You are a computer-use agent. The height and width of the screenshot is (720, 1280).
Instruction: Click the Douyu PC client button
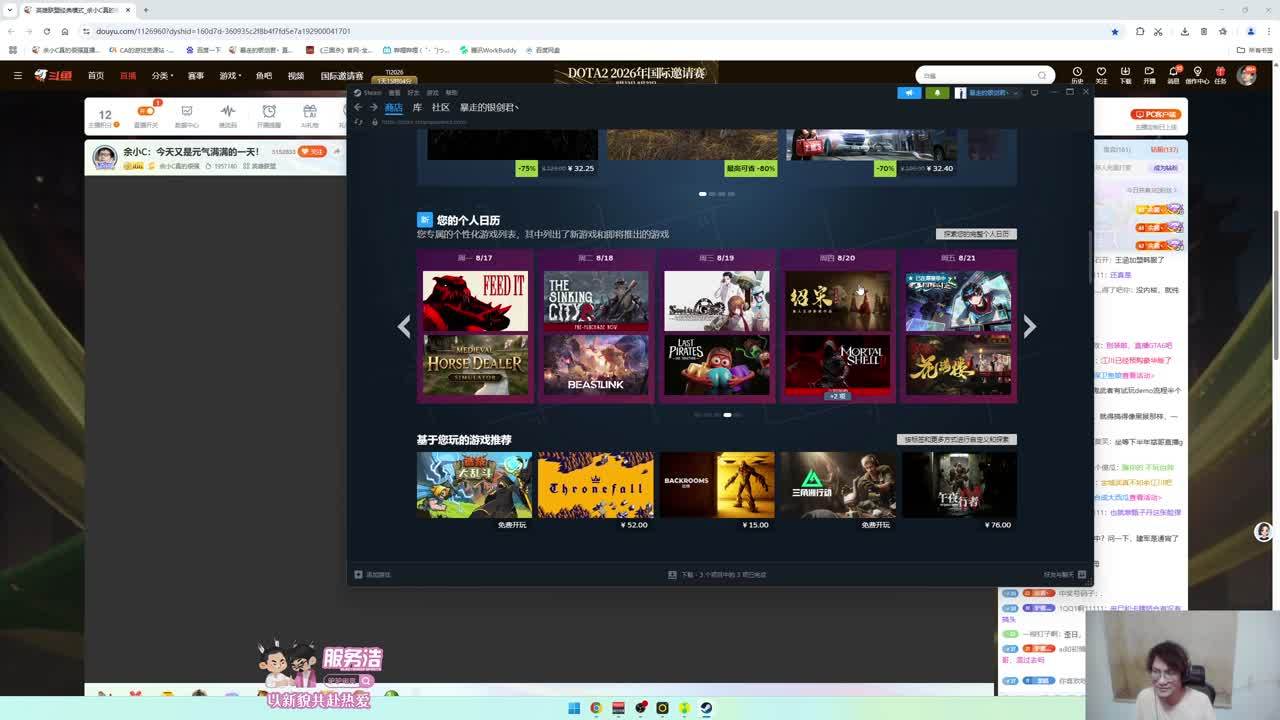pos(1157,115)
